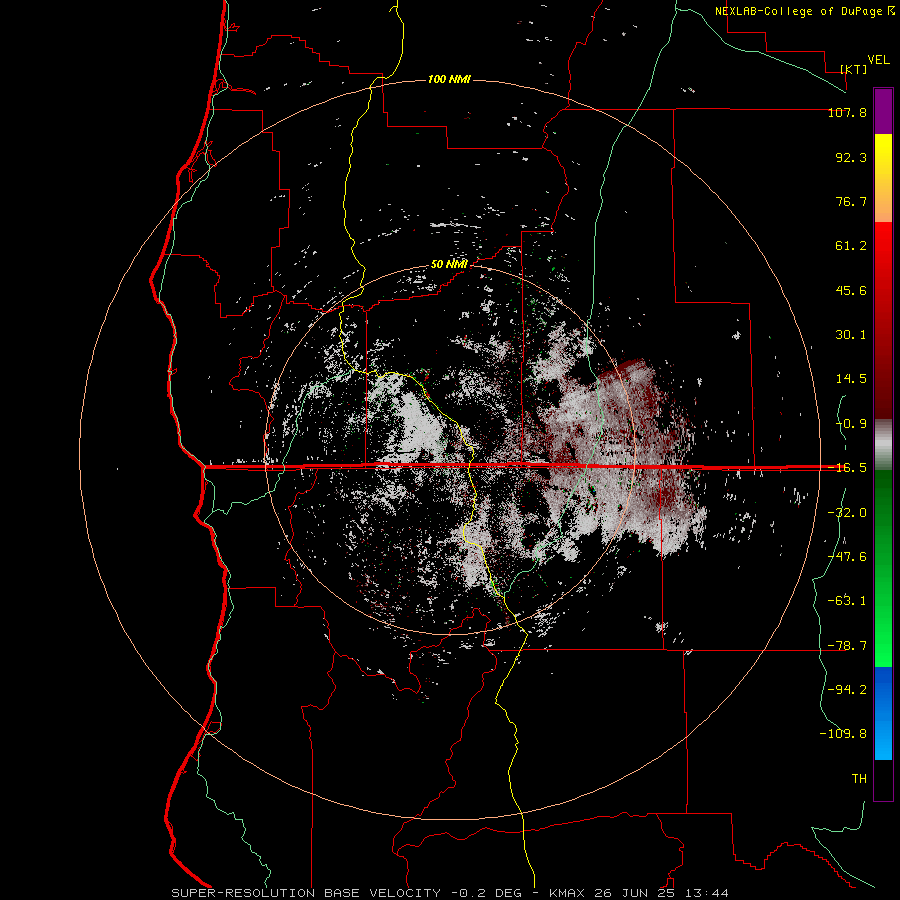Click the -16.5 velocity scale value
The height and width of the screenshot is (900, 900).
click(x=847, y=468)
